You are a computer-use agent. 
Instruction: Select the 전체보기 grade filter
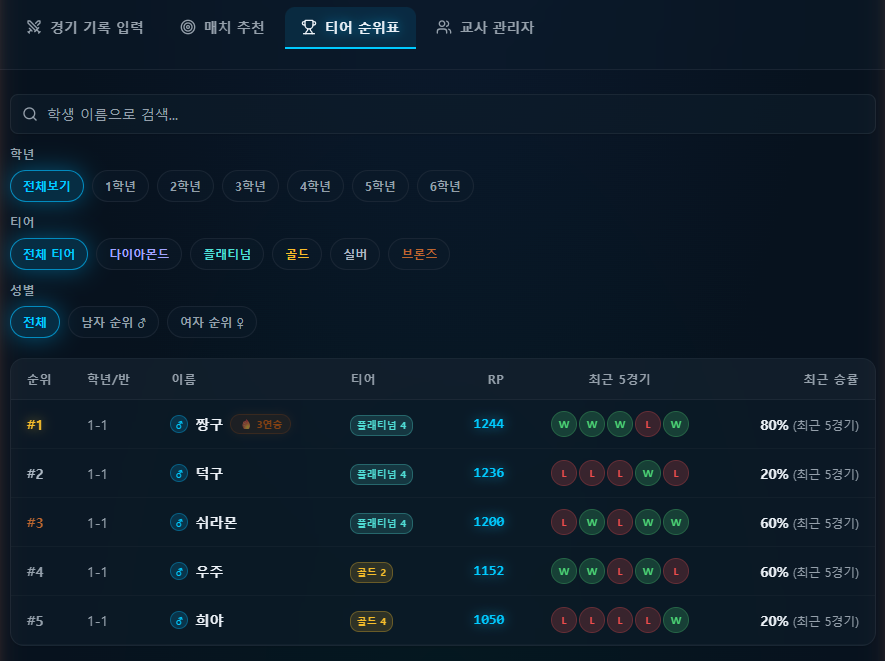pyautogui.click(x=47, y=186)
